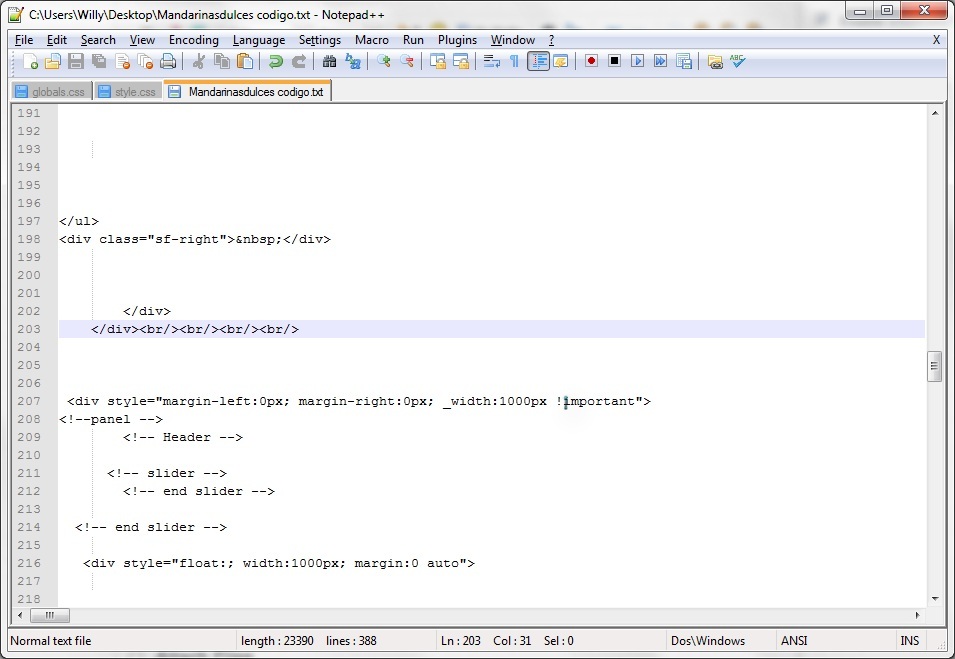Screen dimensions: 955x659
Task: Click the Save All icon
Action: (x=99, y=61)
